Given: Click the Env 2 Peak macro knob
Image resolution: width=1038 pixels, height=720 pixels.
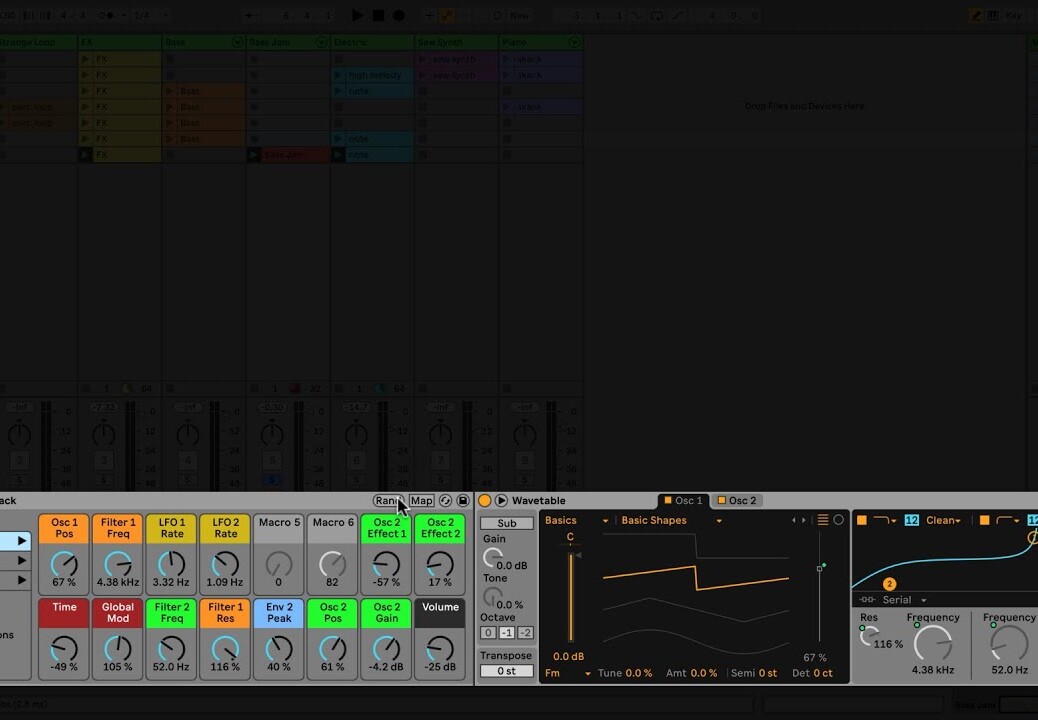Looking at the screenshot, I should [x=279, y=649].
